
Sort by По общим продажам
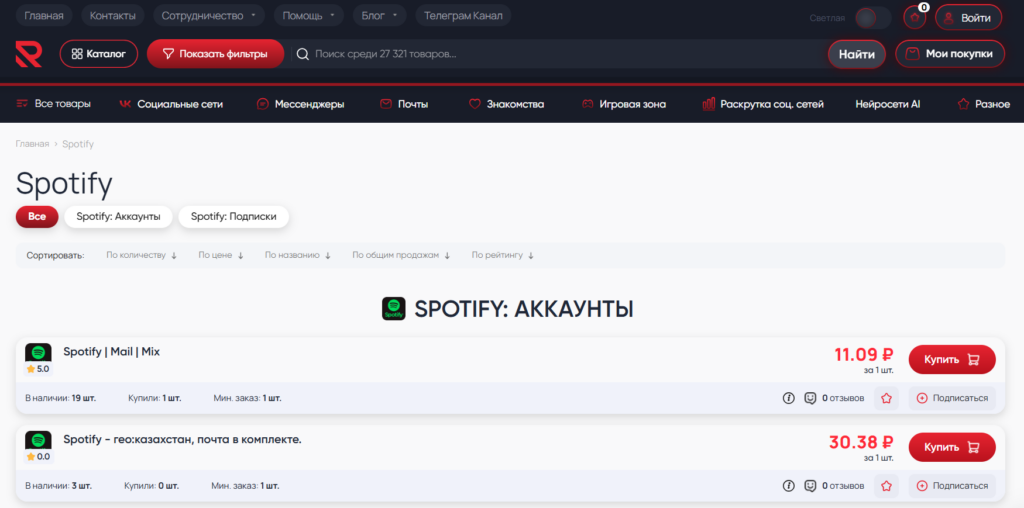402,255
